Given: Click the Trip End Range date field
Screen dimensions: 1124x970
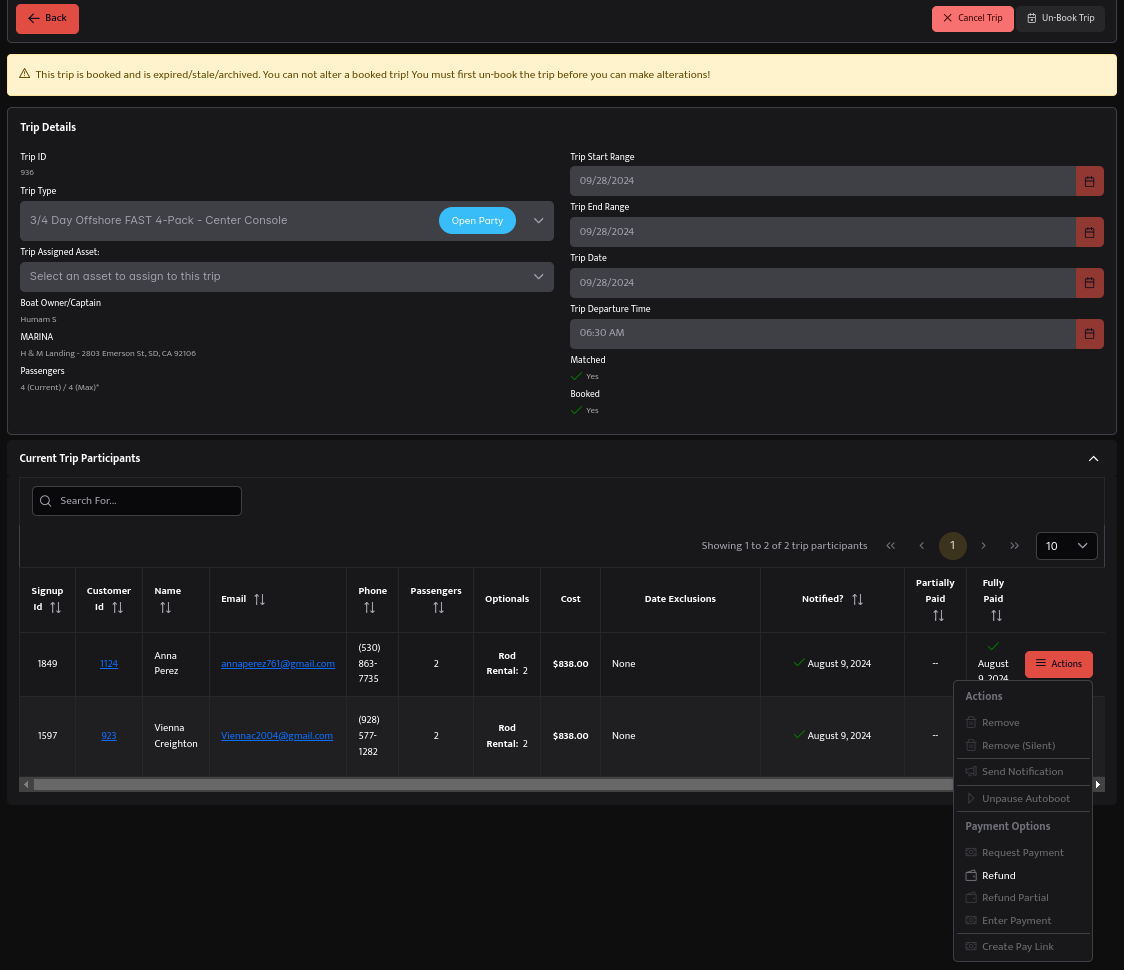Looking at the screenshot, I should point(823,232).
